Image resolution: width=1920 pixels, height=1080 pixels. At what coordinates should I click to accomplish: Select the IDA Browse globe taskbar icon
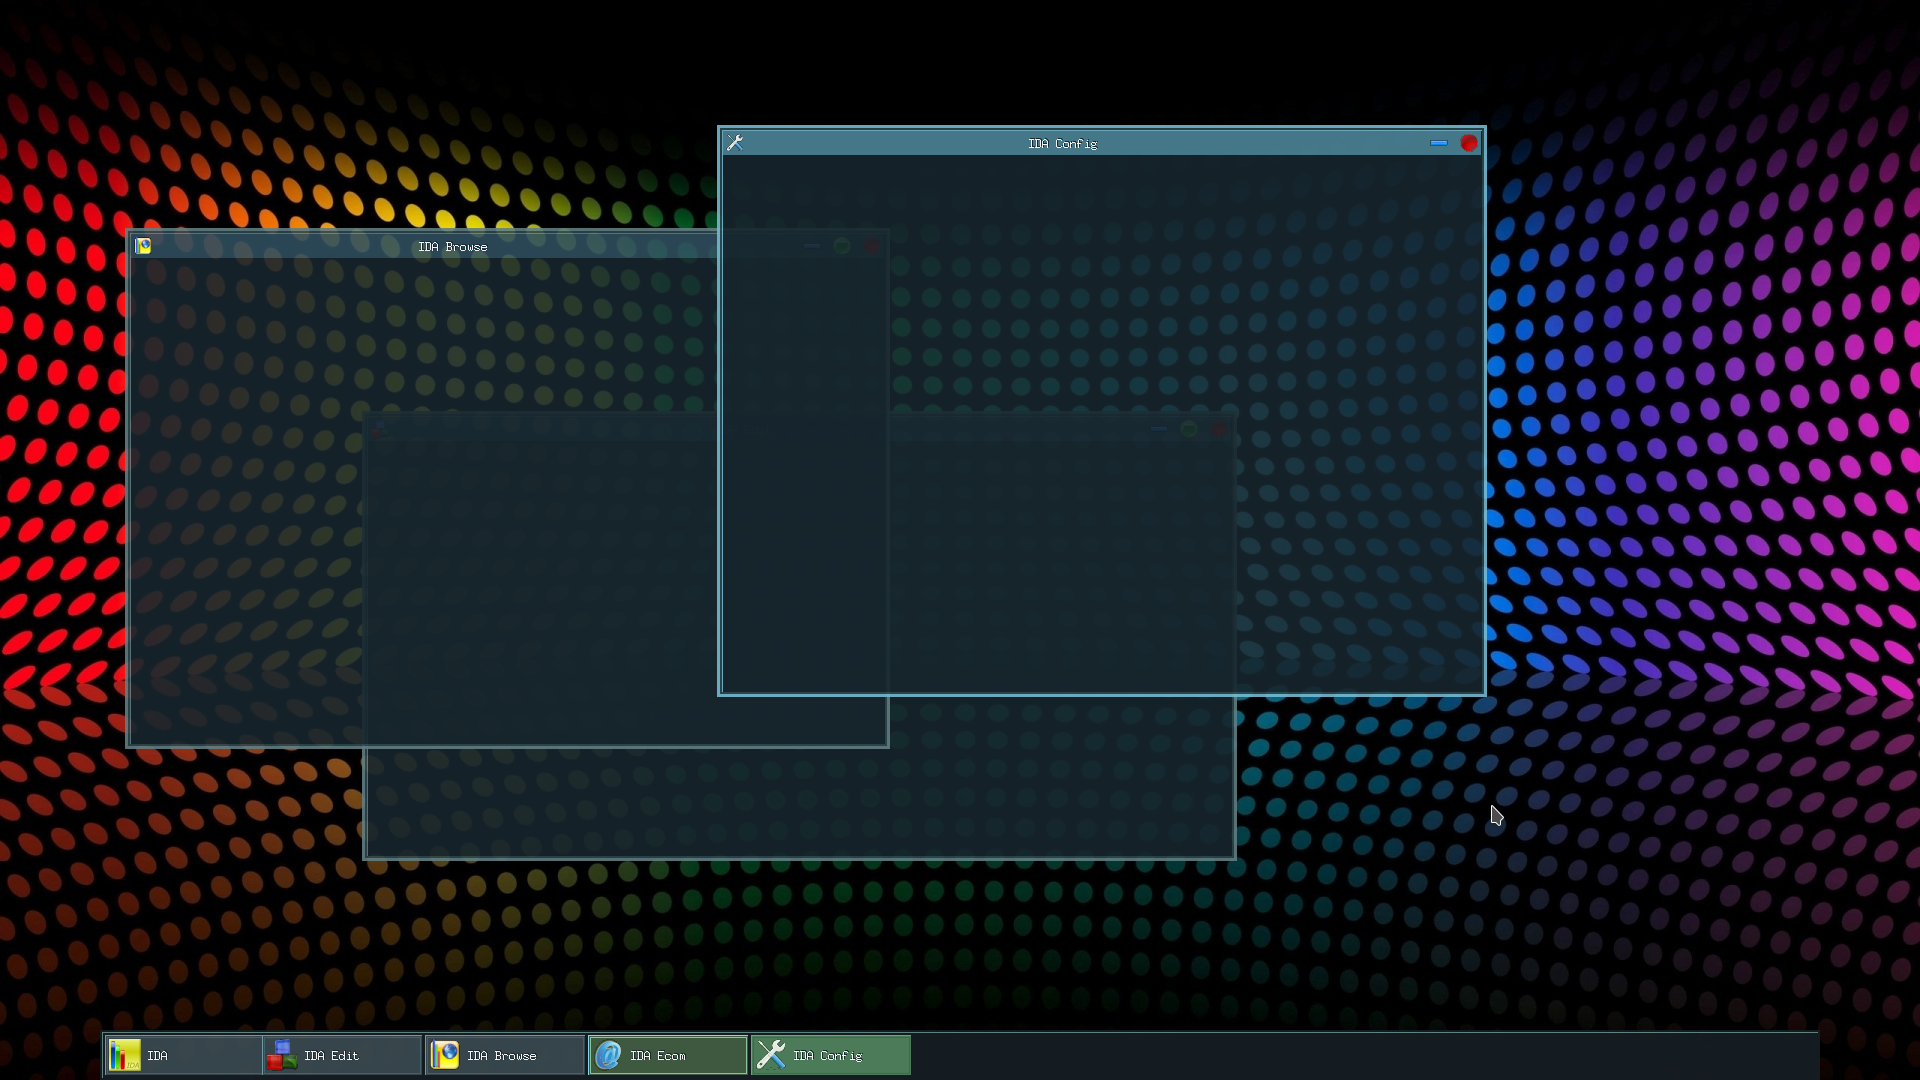pos(446,1055)
